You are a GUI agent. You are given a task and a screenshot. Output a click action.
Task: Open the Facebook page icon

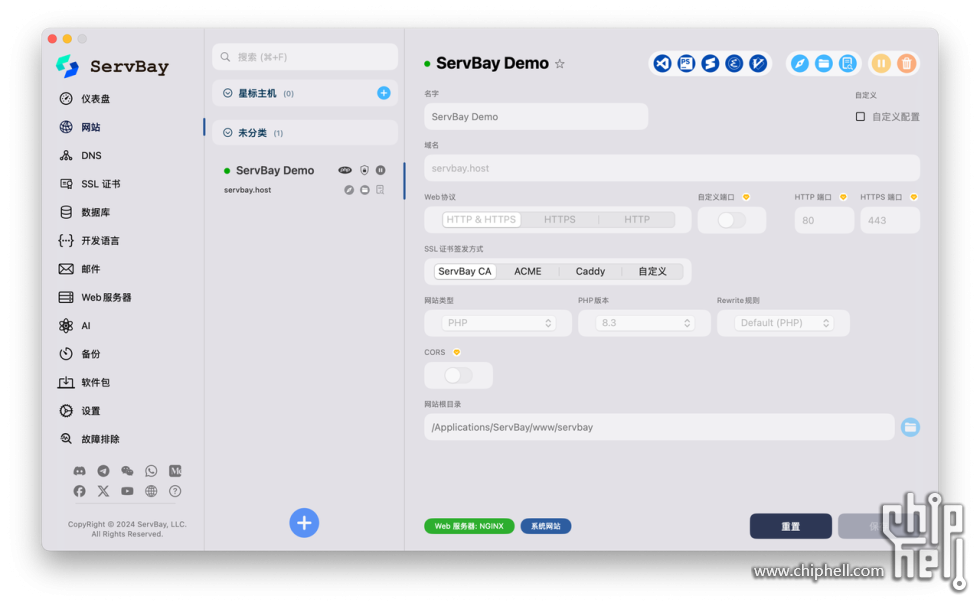pyautogui.click(x=79, y=491)
